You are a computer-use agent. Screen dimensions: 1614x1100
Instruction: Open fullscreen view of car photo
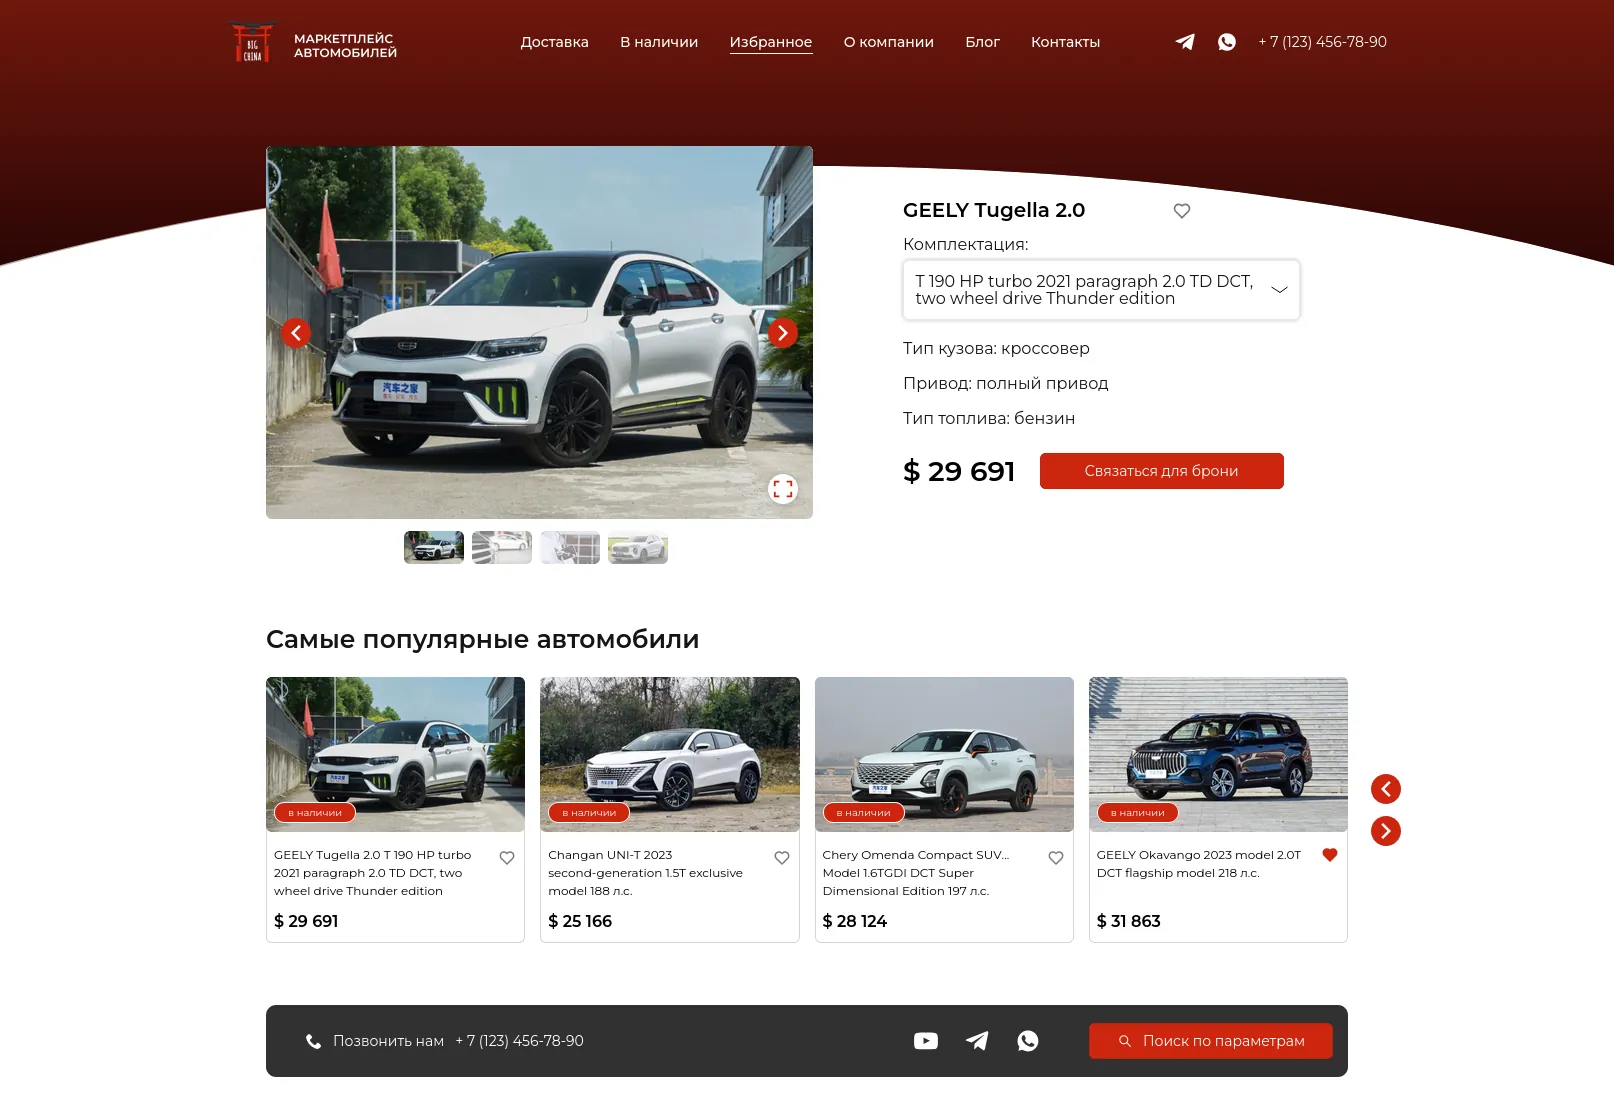tap(783, 489)
